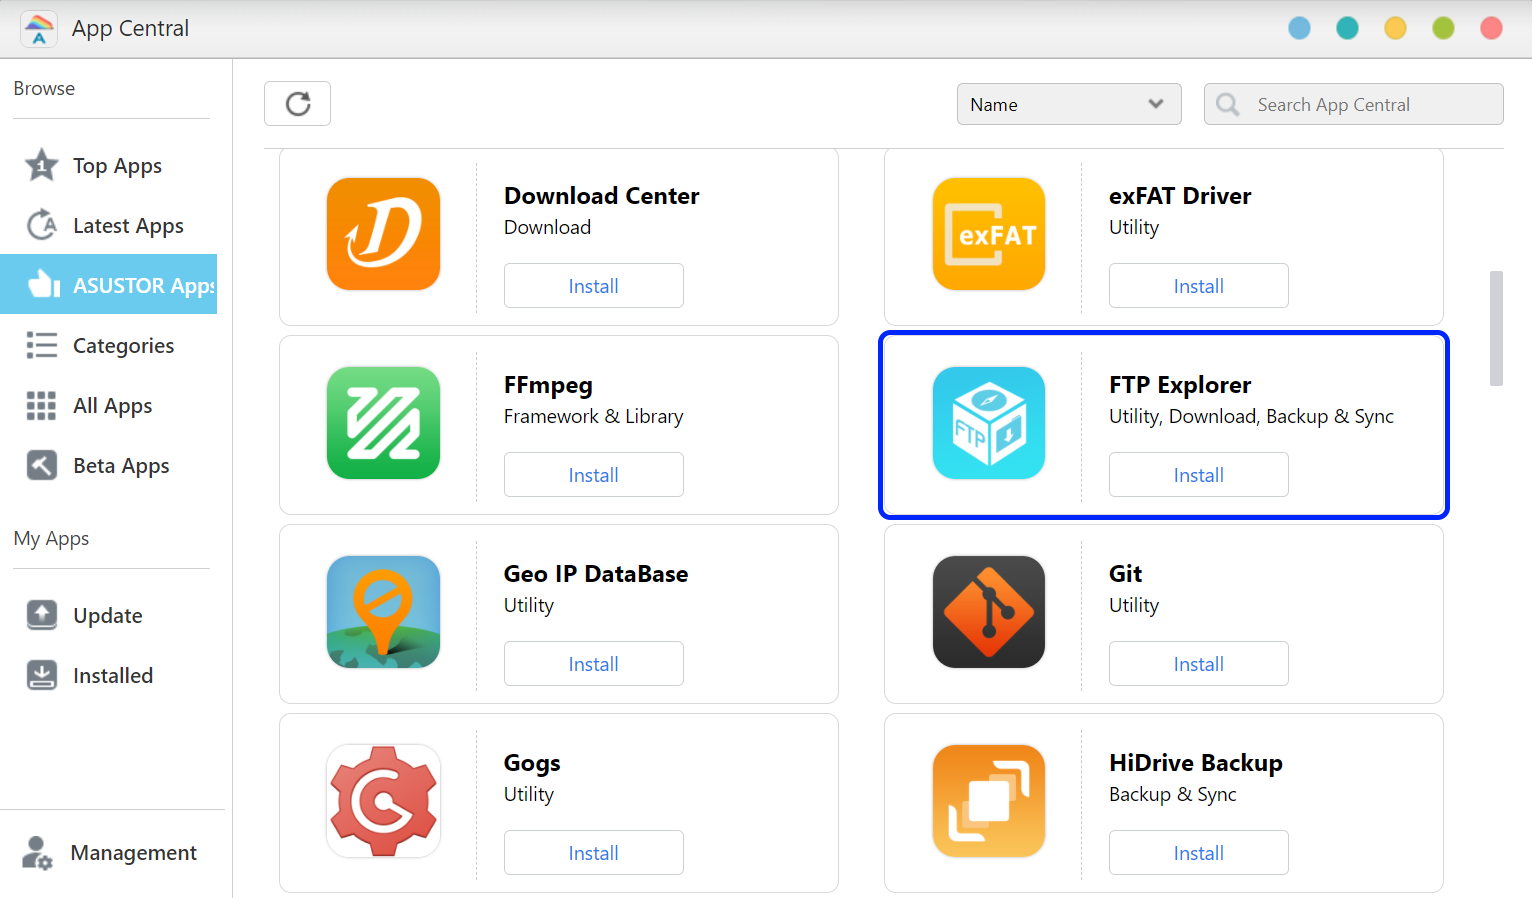1532x898 pixels.
Task: Click the Latest Apps icon
Action: point(42,225)
